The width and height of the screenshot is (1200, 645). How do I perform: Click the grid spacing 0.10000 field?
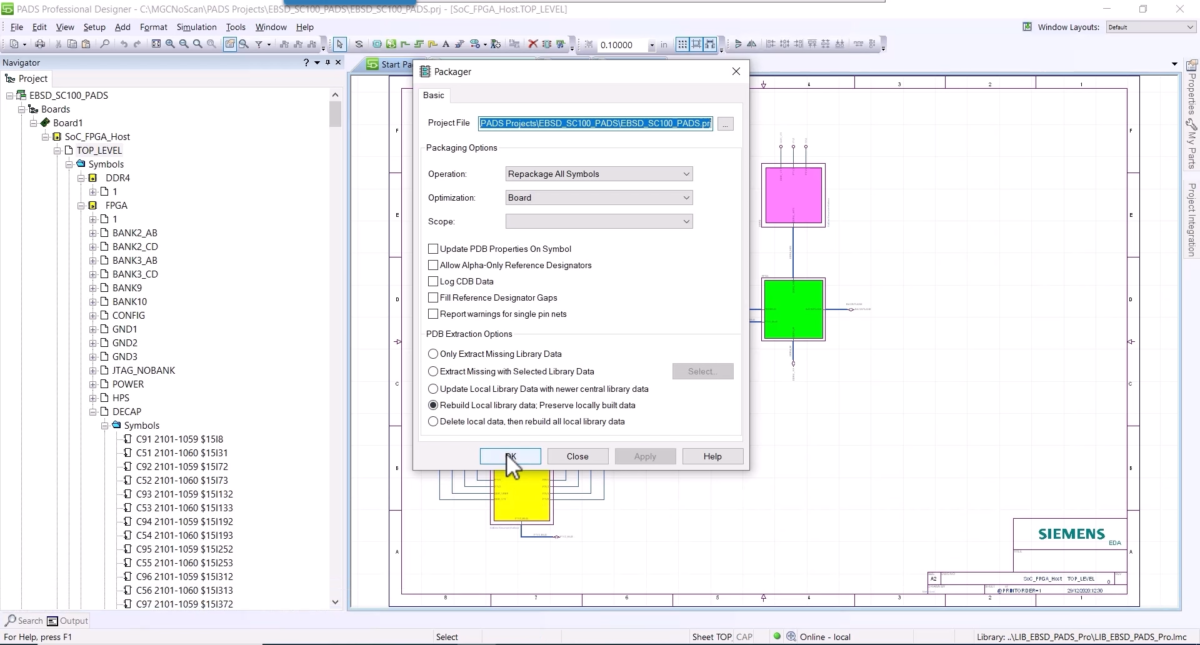pyautogui.click(x=622, y=44)
